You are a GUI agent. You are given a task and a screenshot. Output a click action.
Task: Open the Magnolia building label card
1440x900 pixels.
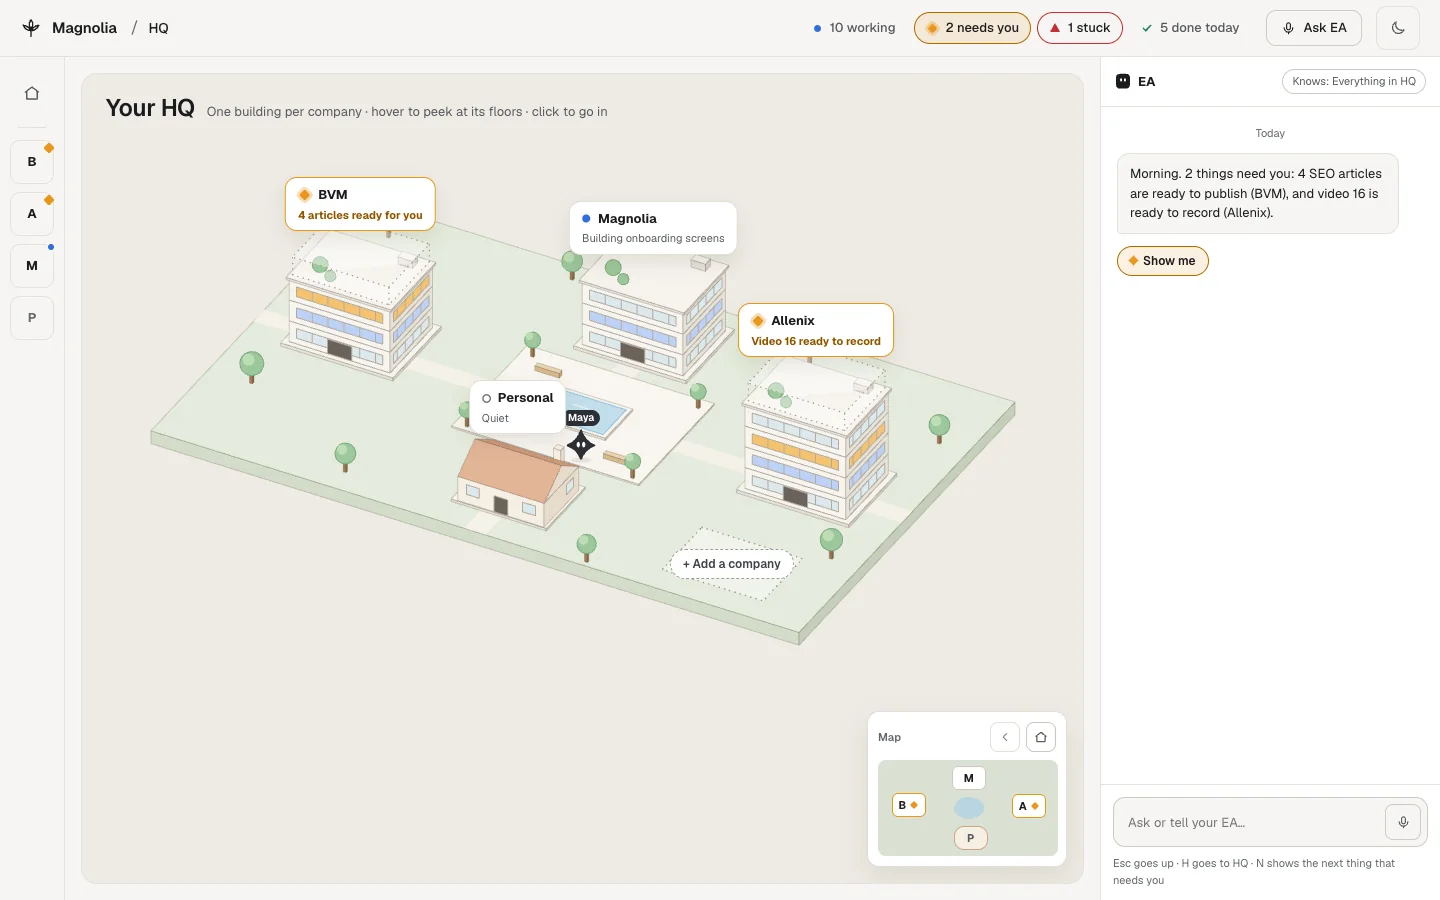653,228
